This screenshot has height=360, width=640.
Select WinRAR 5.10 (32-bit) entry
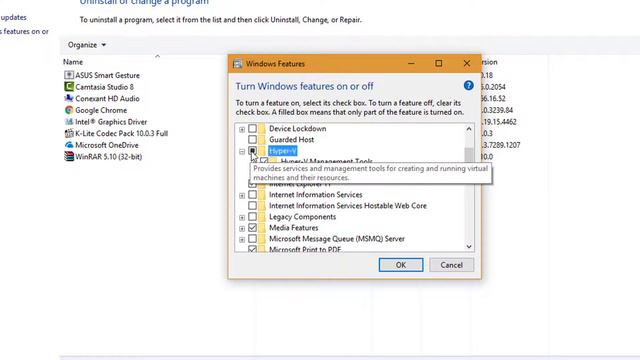(109, 157)
